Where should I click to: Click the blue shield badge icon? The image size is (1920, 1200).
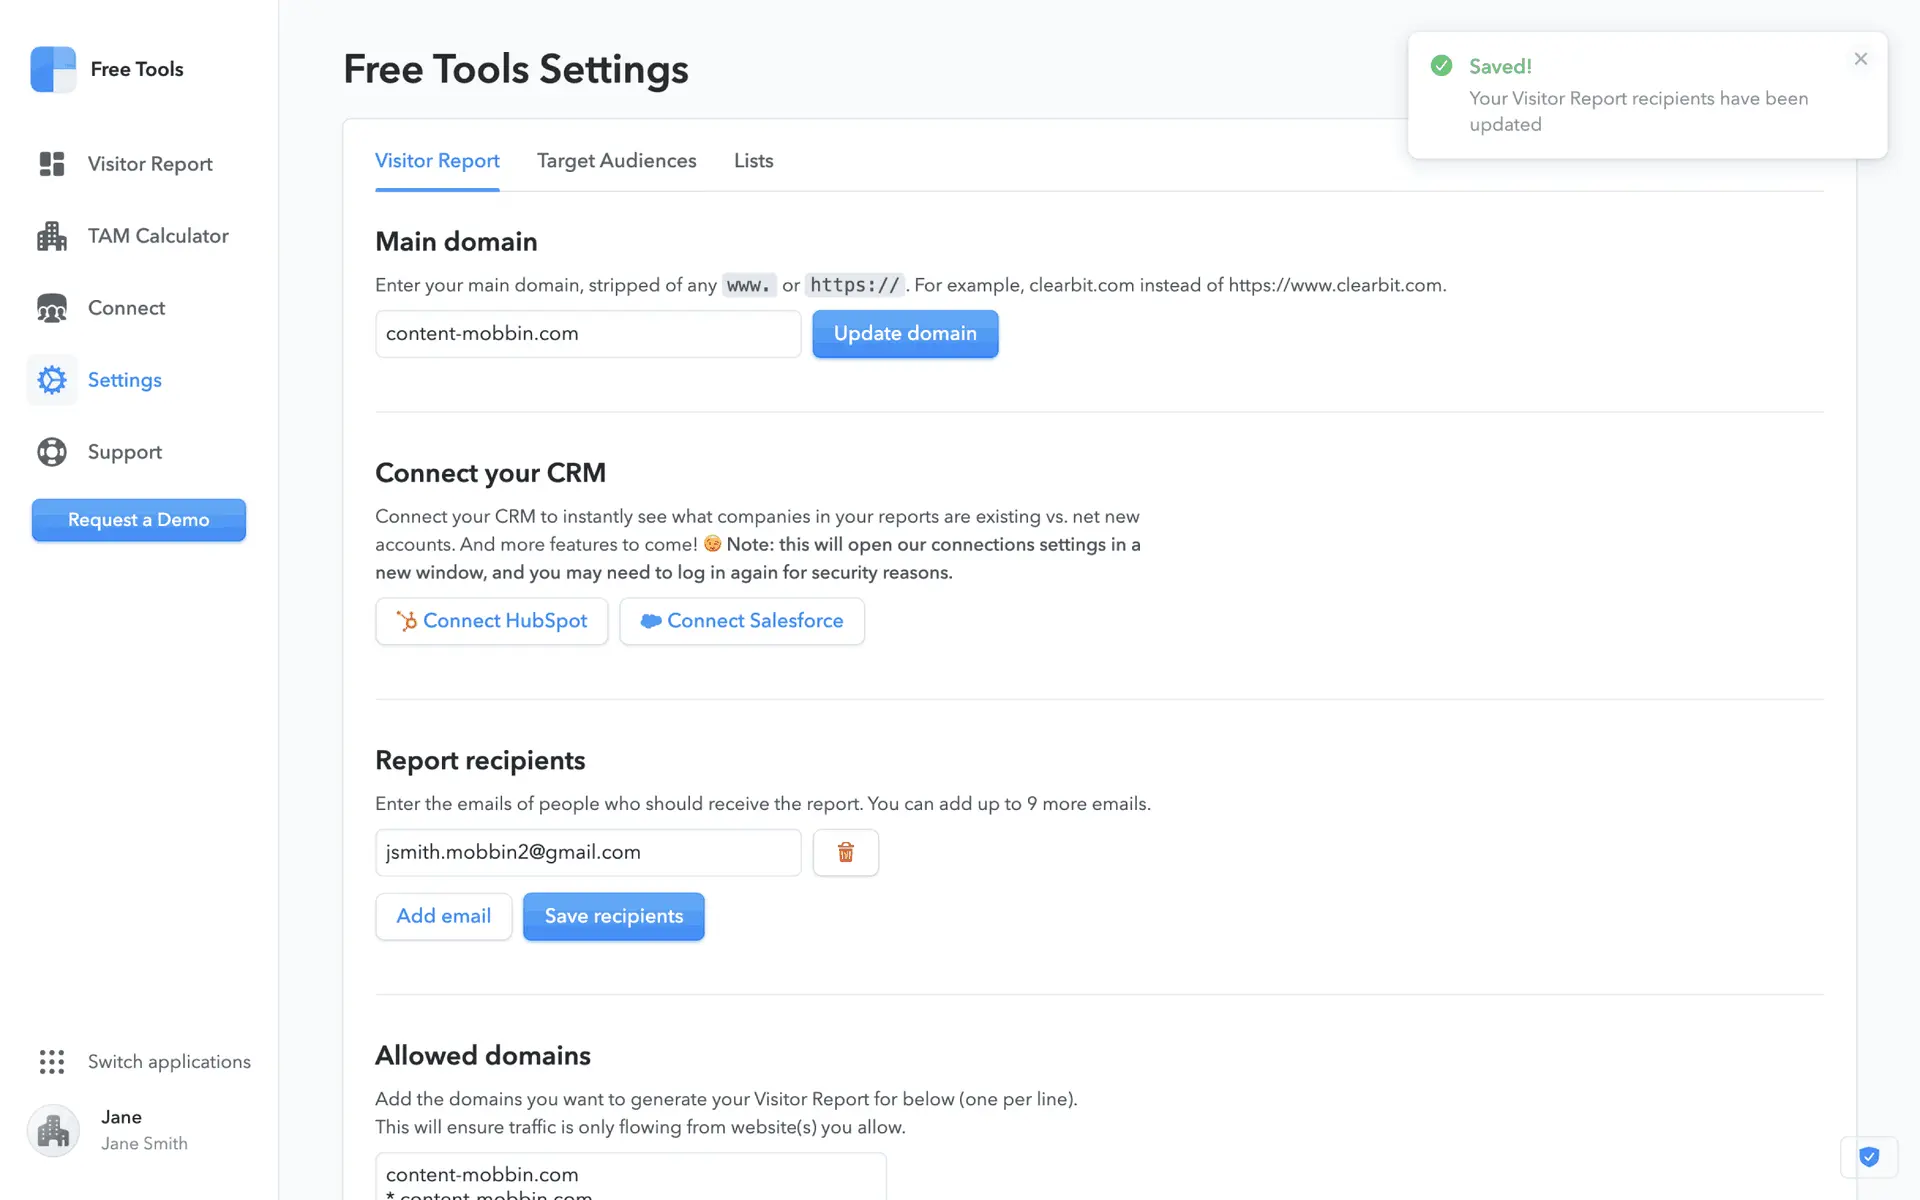coord(1868,1157)
